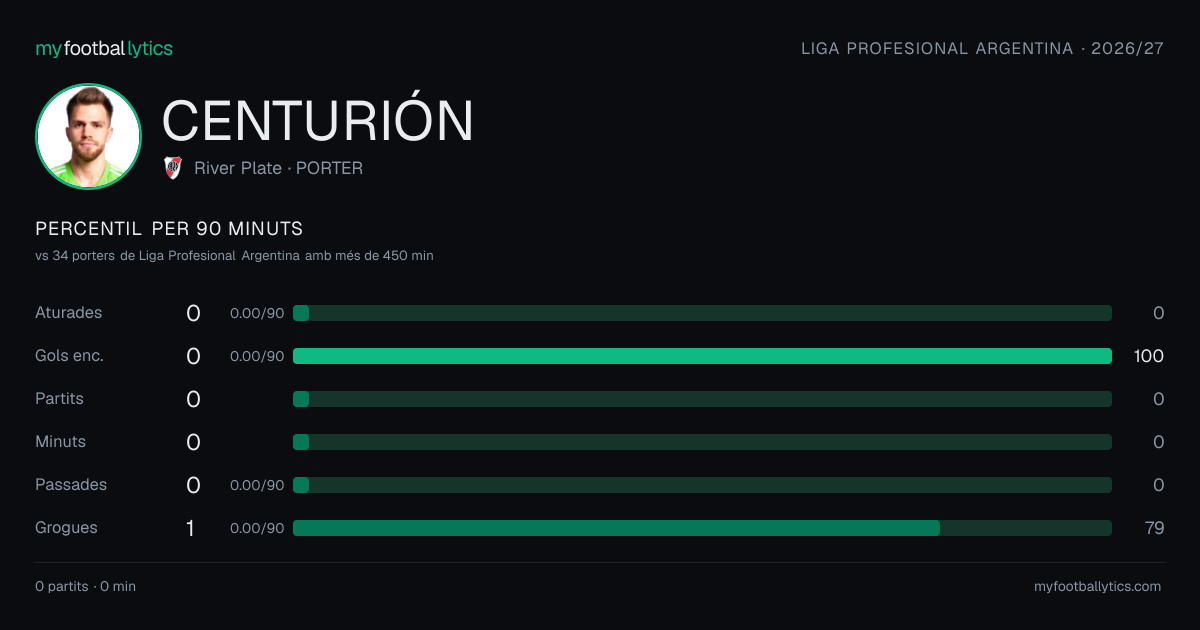Click the River Plate club crest
Viewport: 1200px width, 630px height.
(x=172, y=168)
